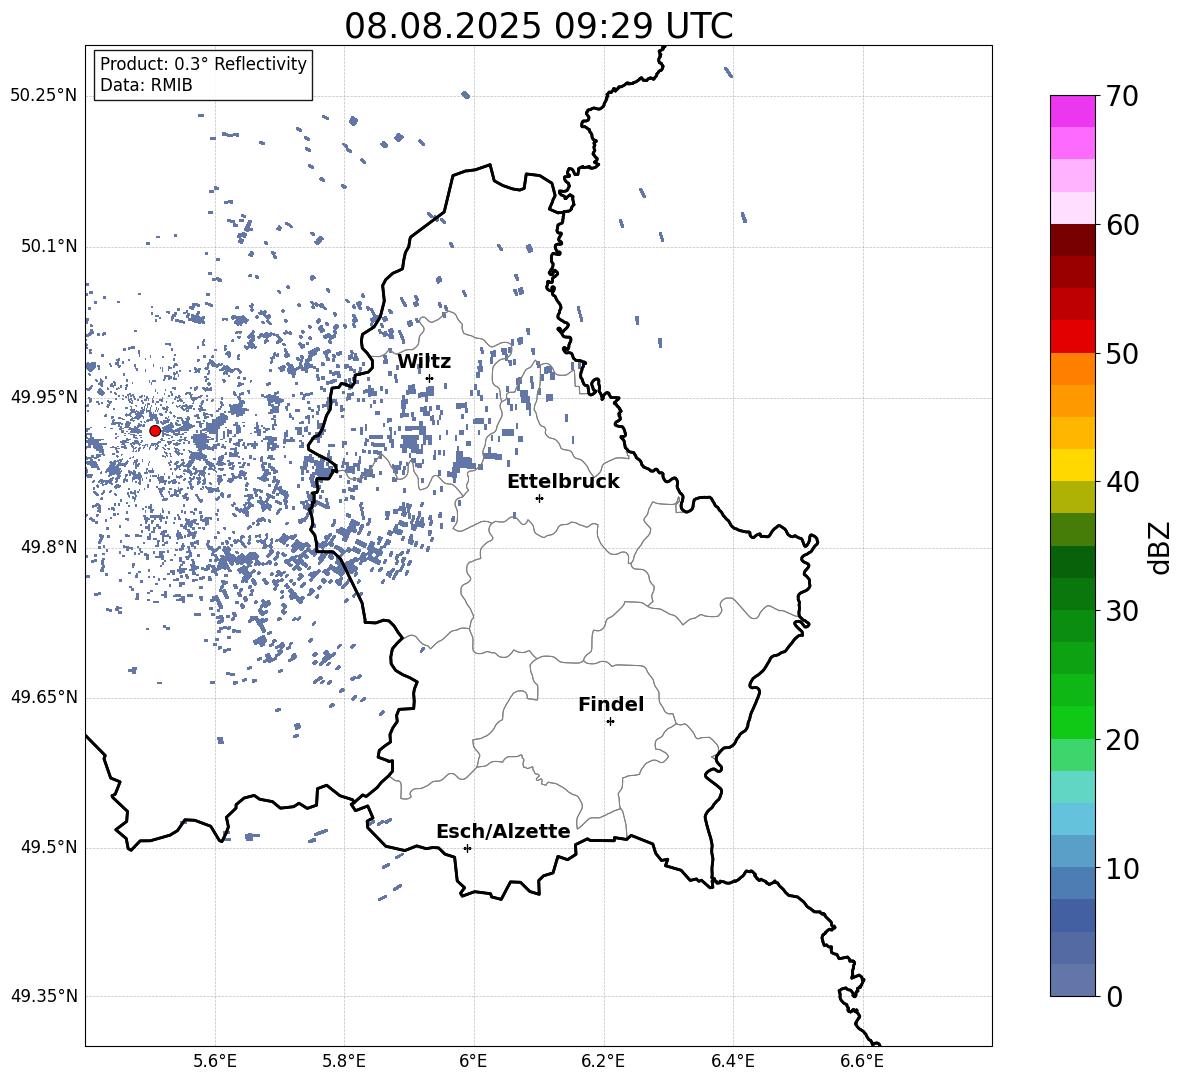Click the Ettelbruck city label
This screenshot has height=1081, width=1184.
[x=563, y=481]
